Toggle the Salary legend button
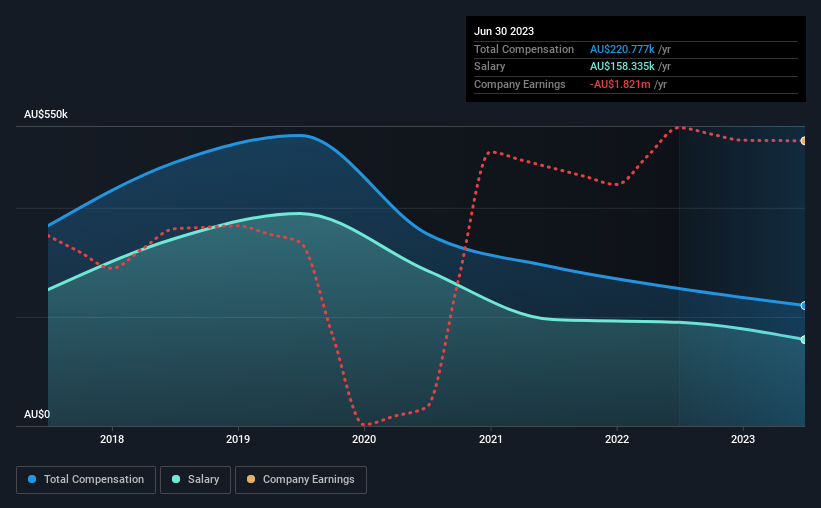The width and height of the screenshot is (821, 508). tap(195, 480)
